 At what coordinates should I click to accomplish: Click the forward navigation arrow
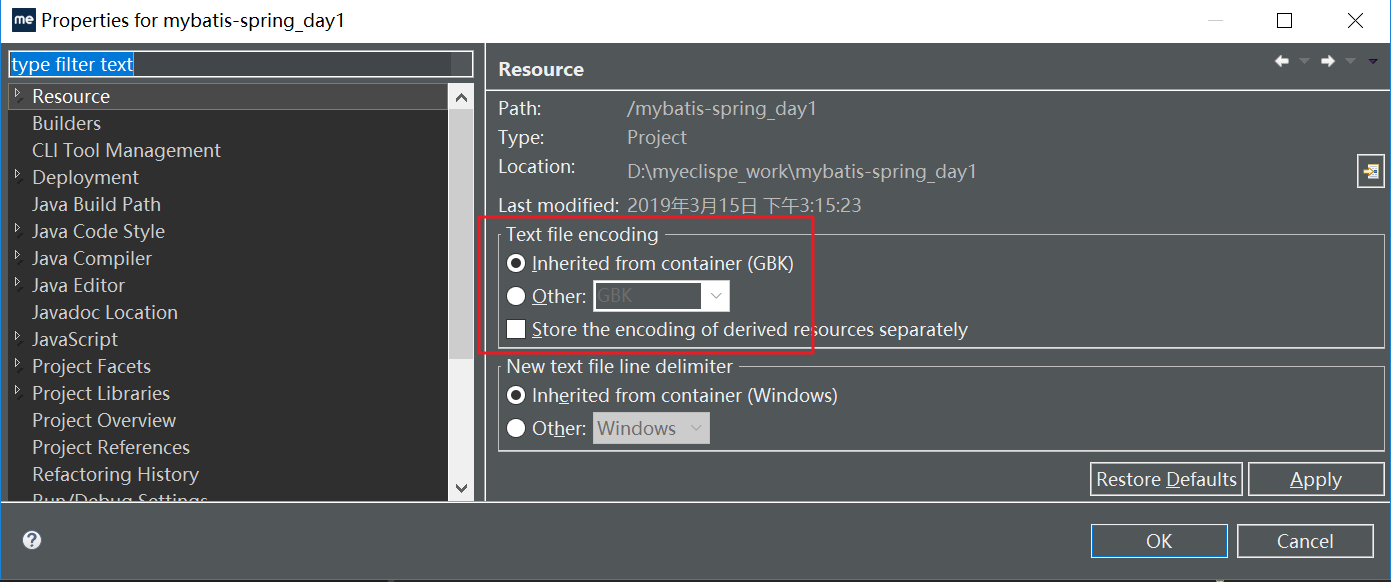[x=1327, y=61]
